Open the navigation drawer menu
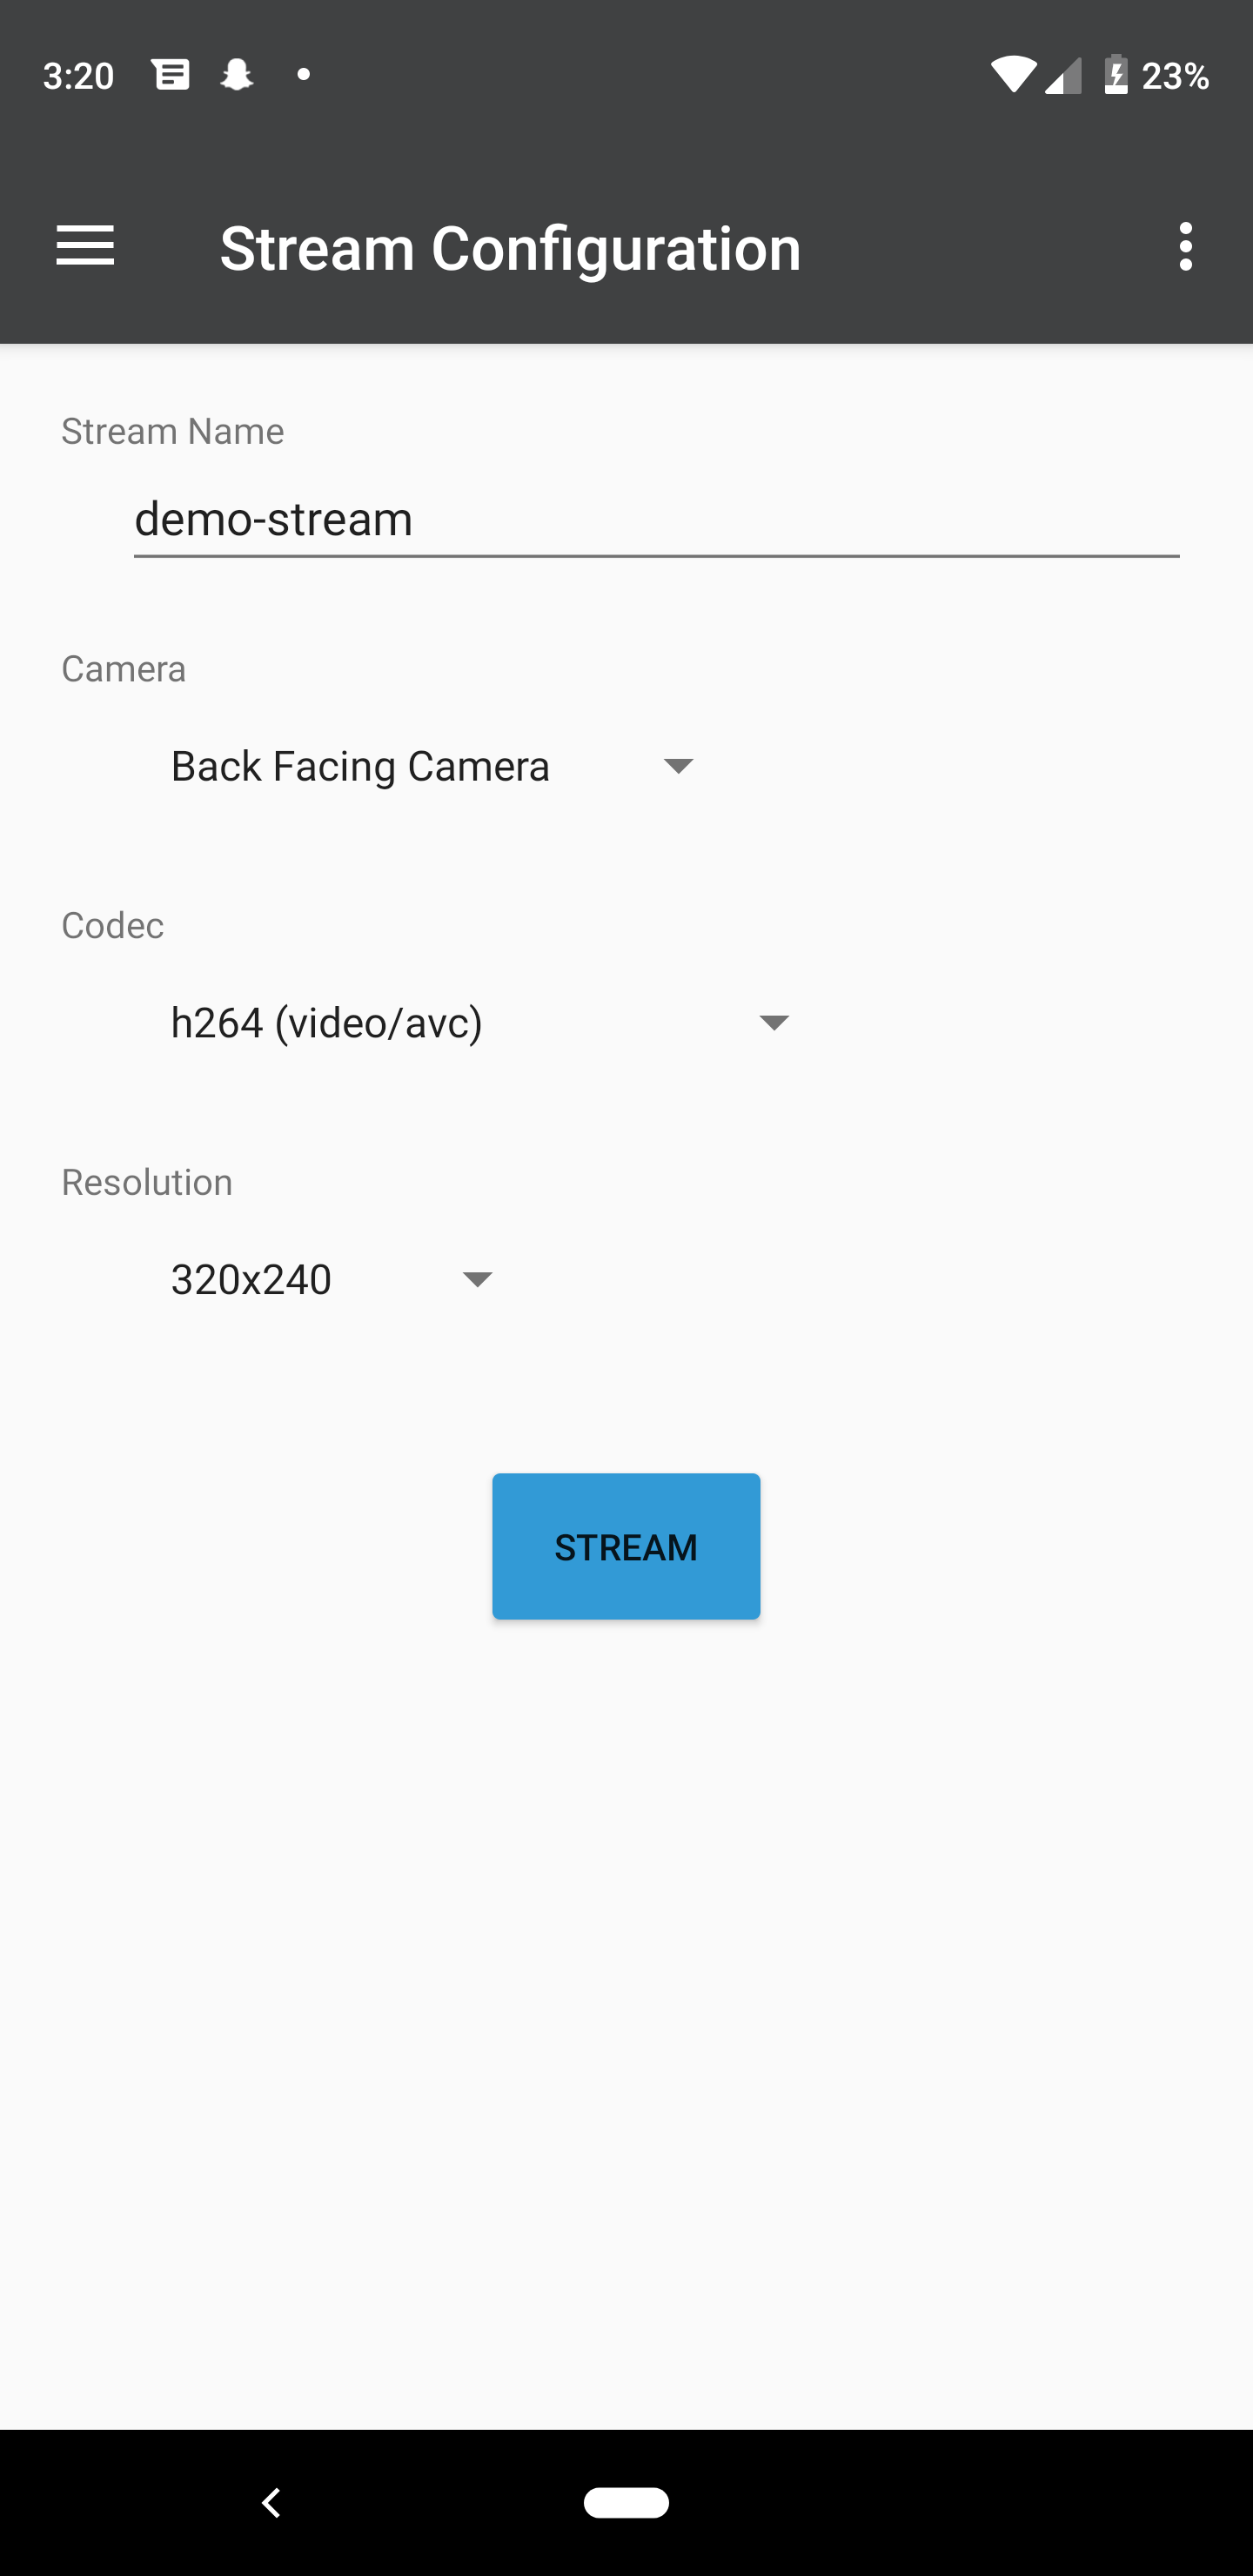This screenshot has width=1253, height=2576. tap(86, 246)
